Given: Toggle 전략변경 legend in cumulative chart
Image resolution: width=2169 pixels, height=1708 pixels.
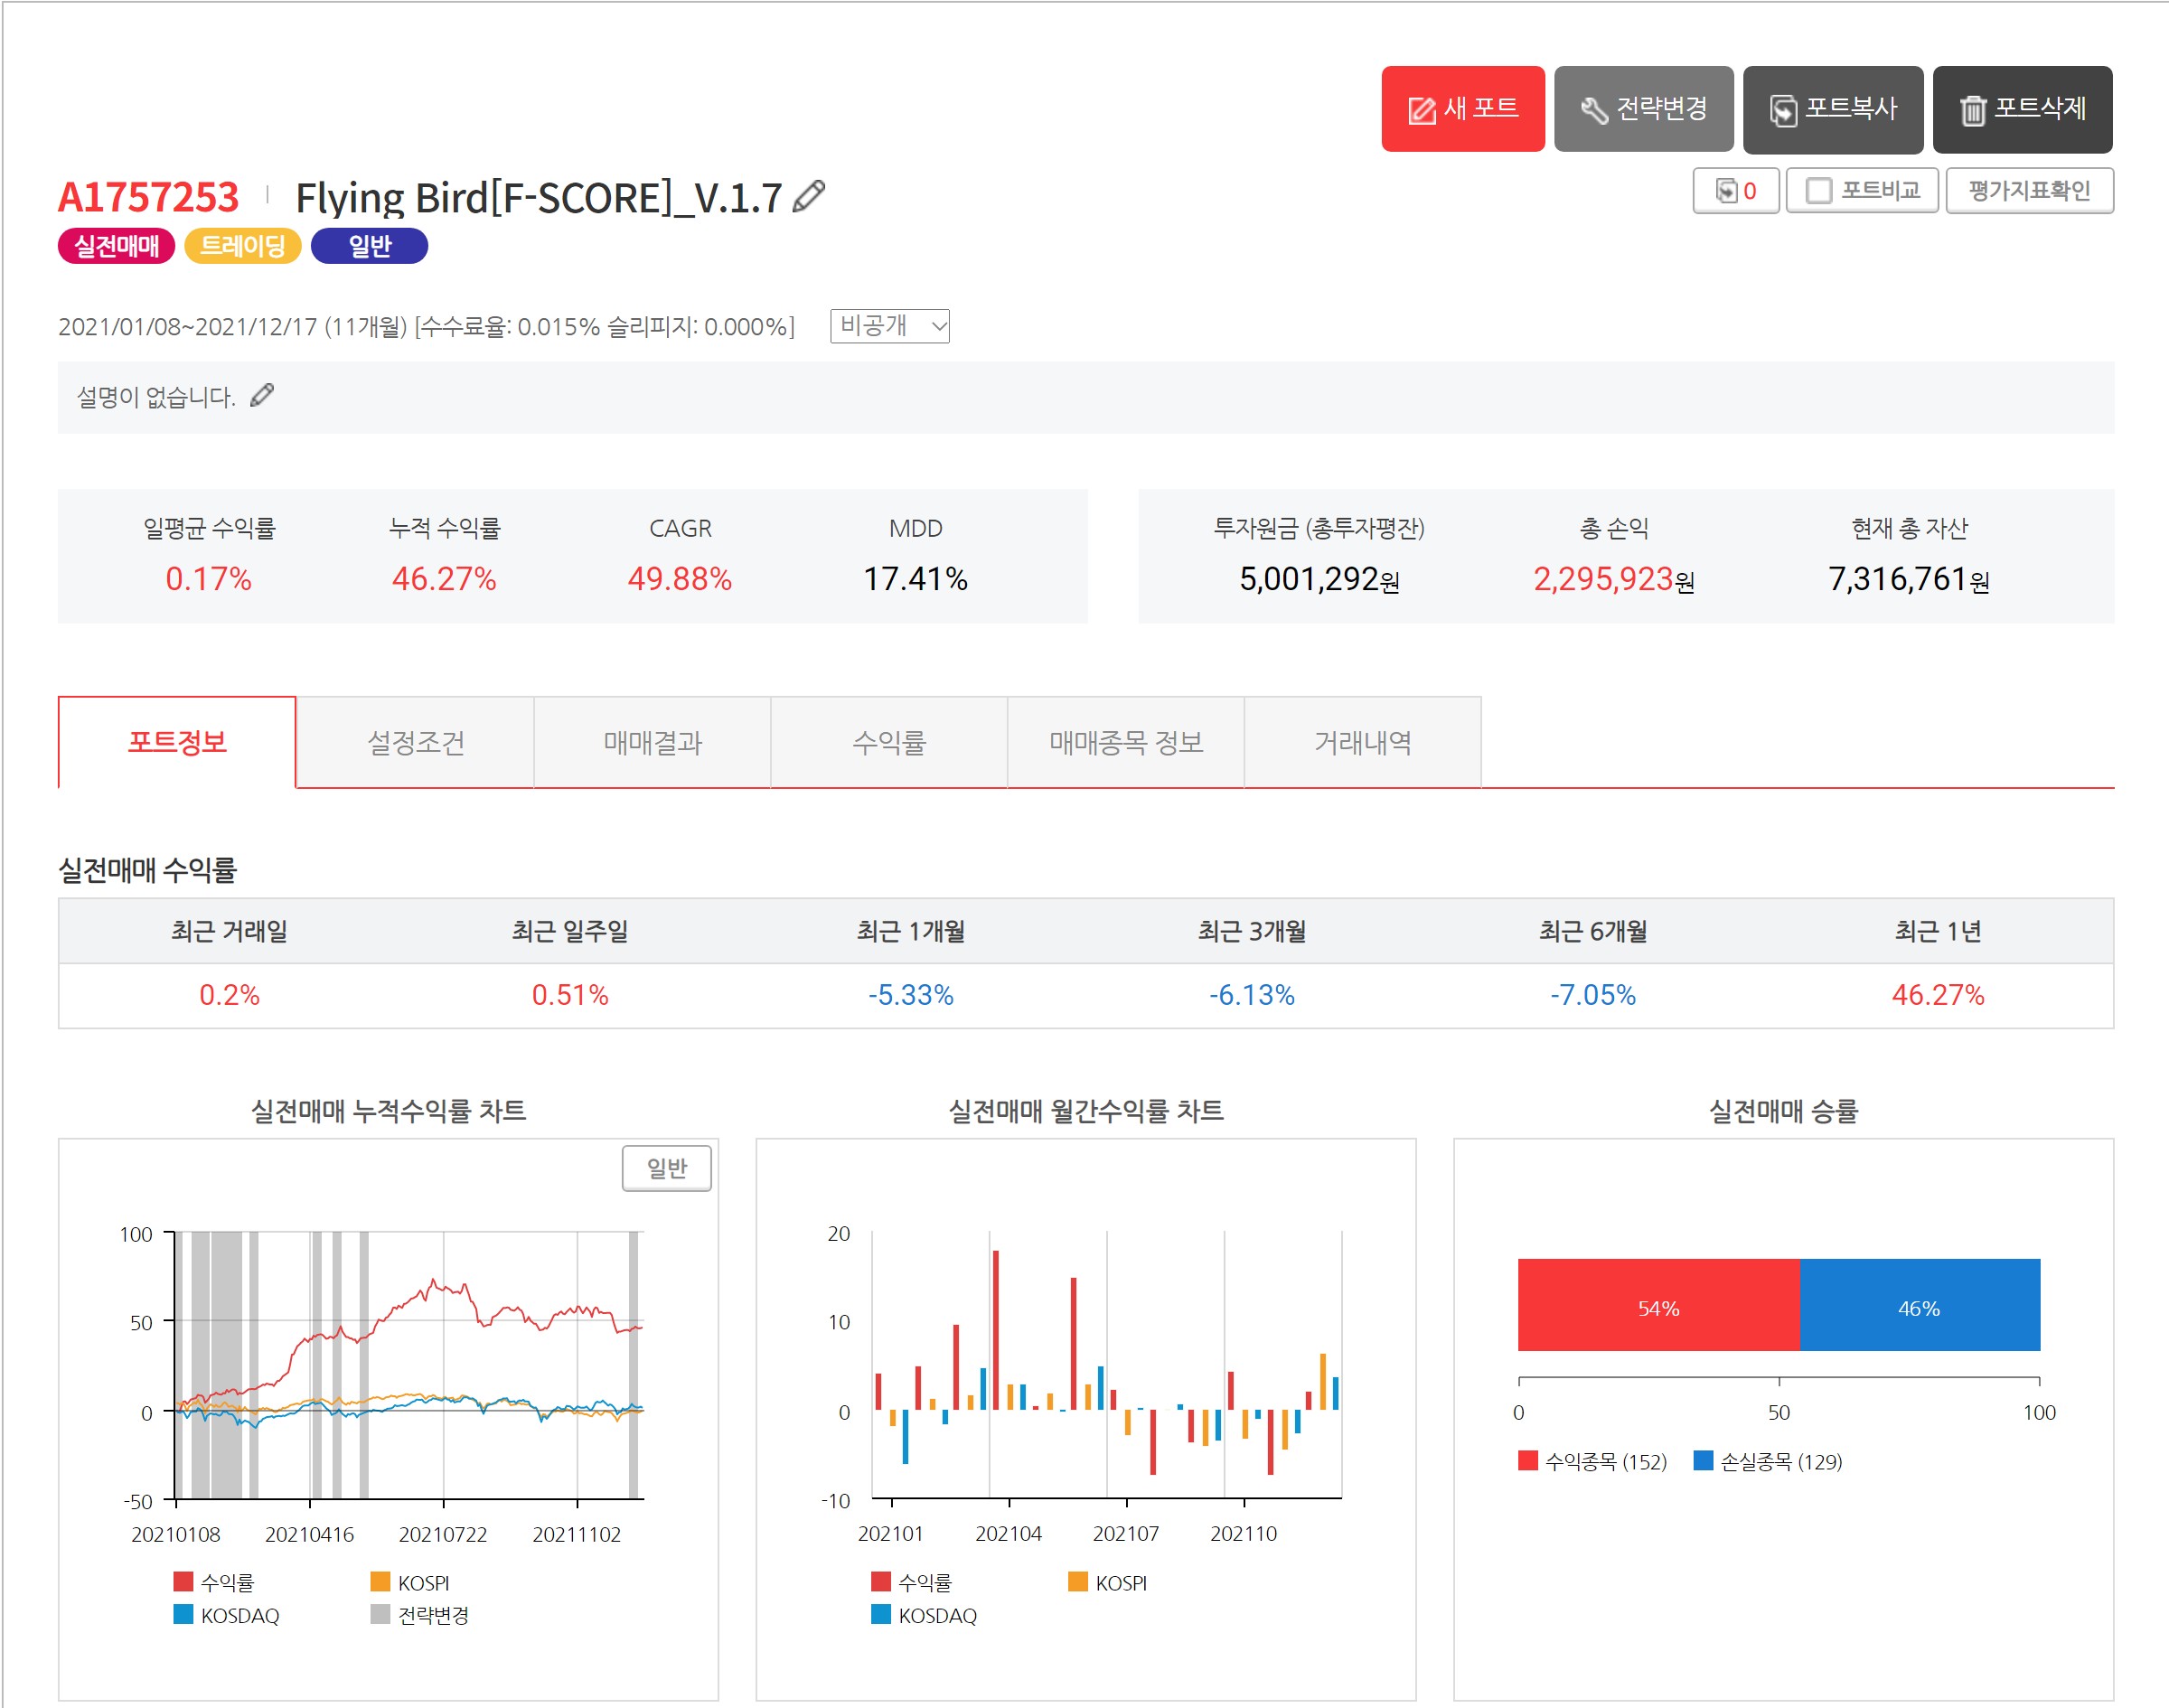Looking at the screenshot, I should tap(420, 1615).
